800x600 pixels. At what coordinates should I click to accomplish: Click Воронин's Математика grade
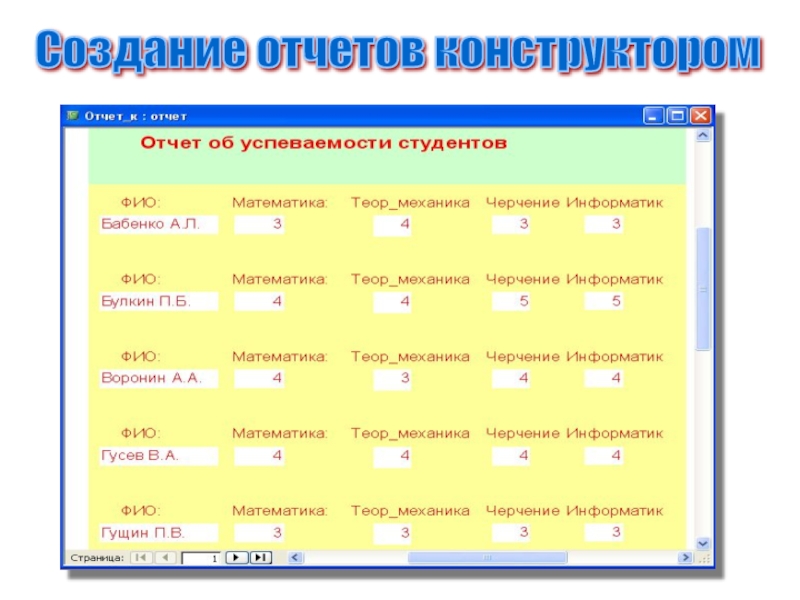tap(259, 378)
